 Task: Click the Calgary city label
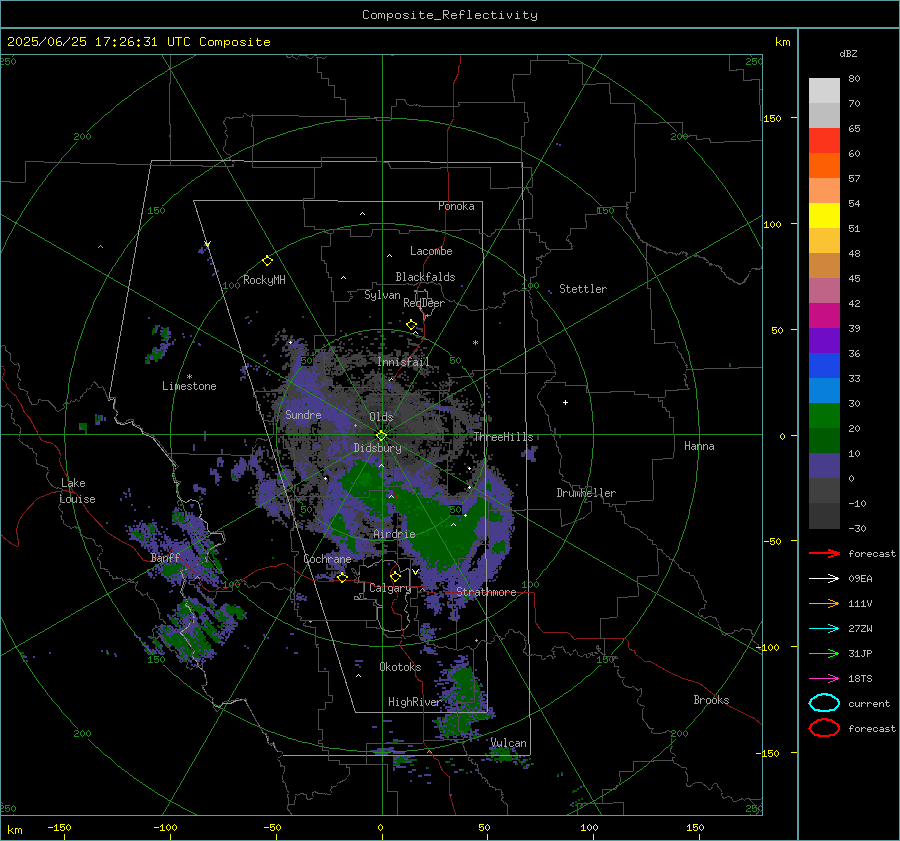tap(390, 588)
